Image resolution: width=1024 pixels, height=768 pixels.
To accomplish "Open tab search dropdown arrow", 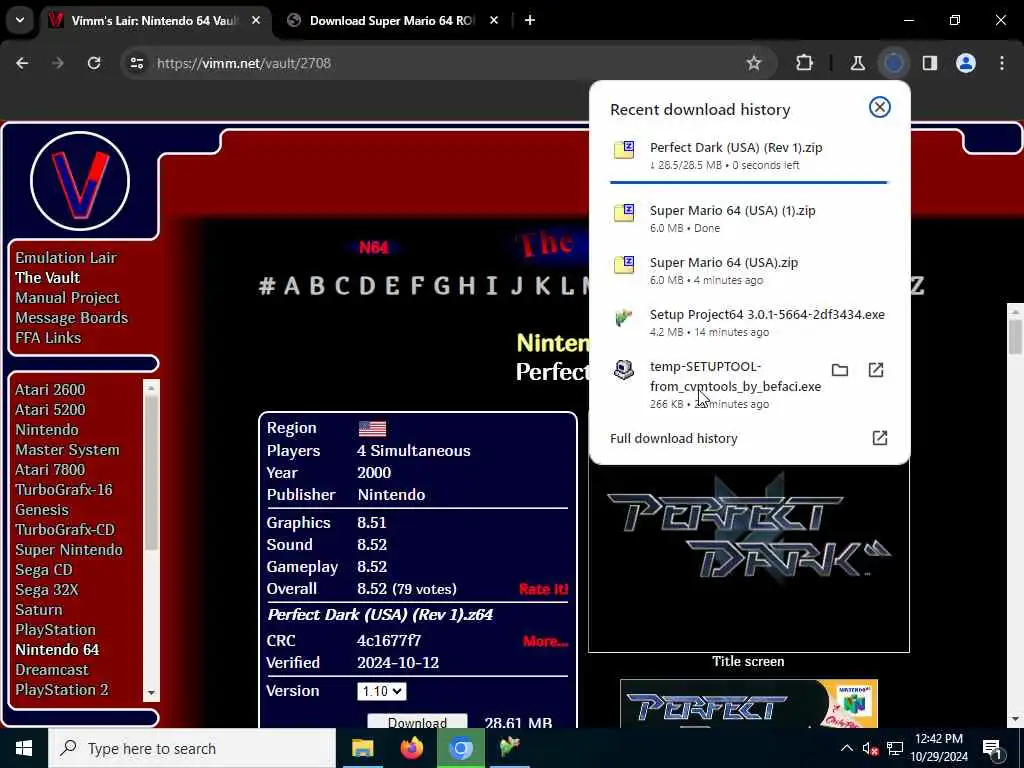I will point(20,20).
